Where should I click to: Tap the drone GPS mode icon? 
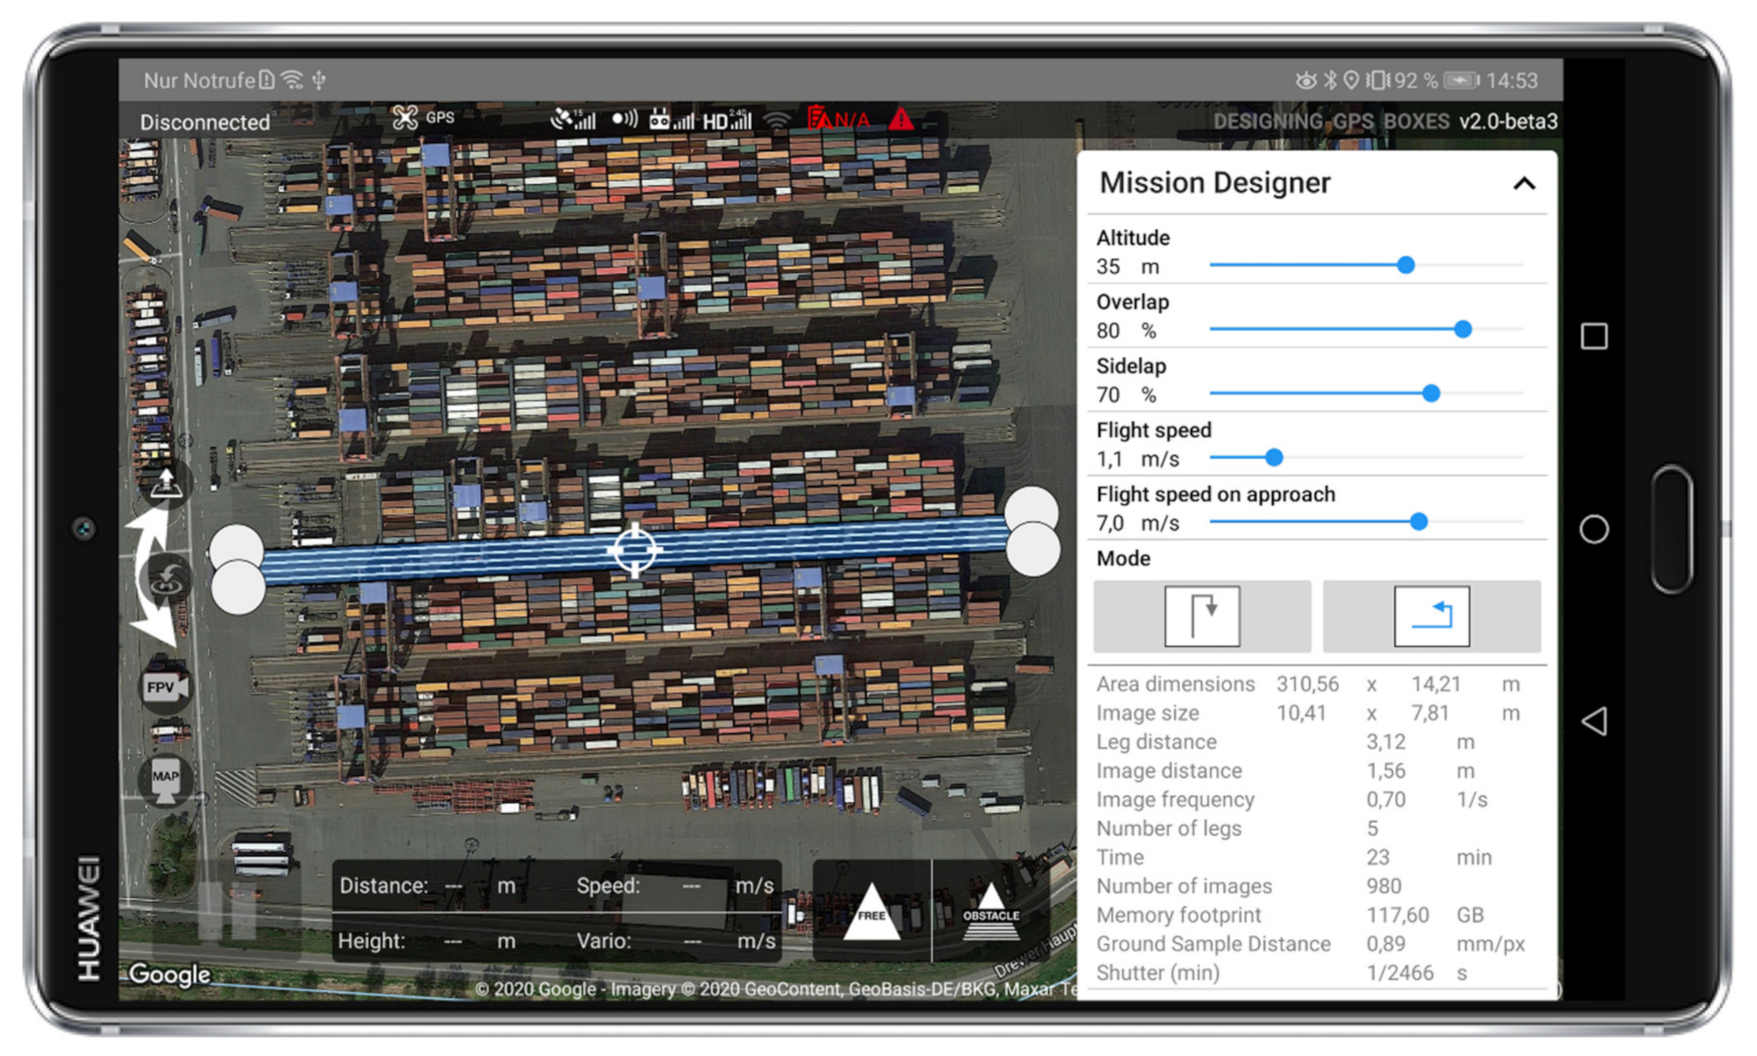(x=406, y=118)
